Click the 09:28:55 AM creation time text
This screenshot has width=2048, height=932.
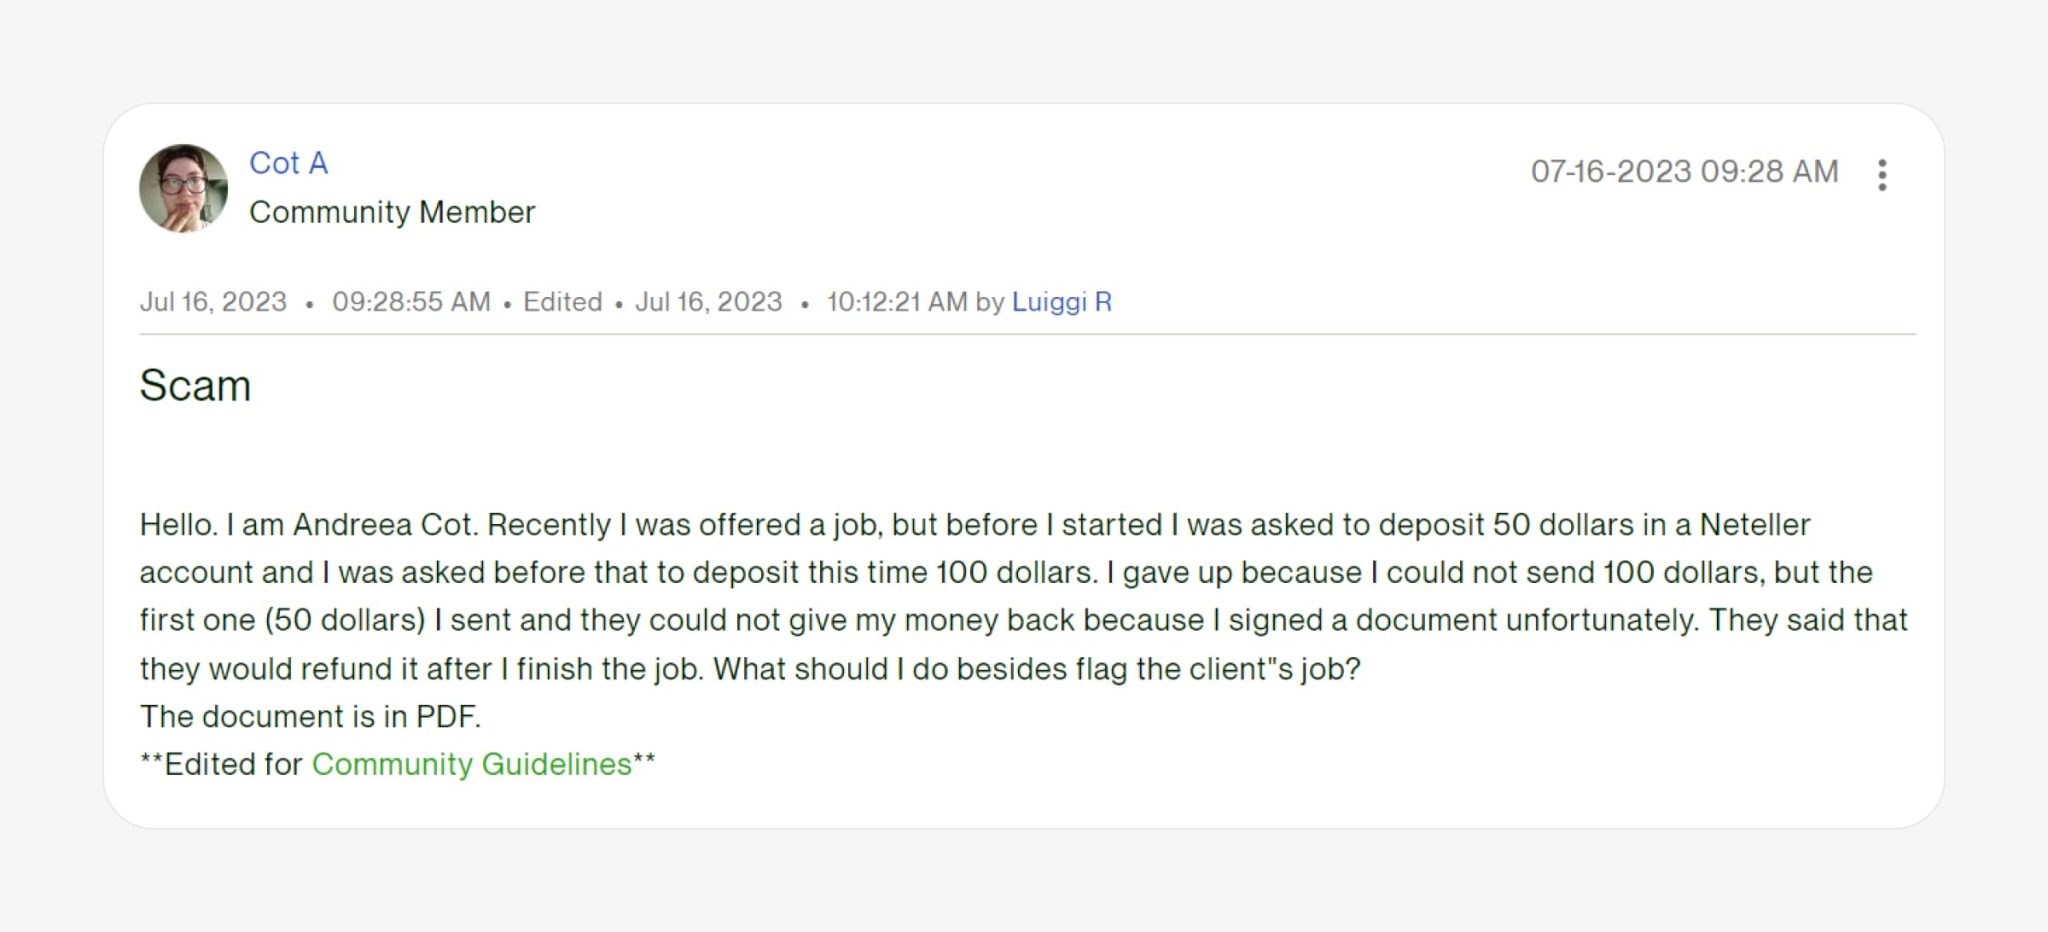pos(413,301)
